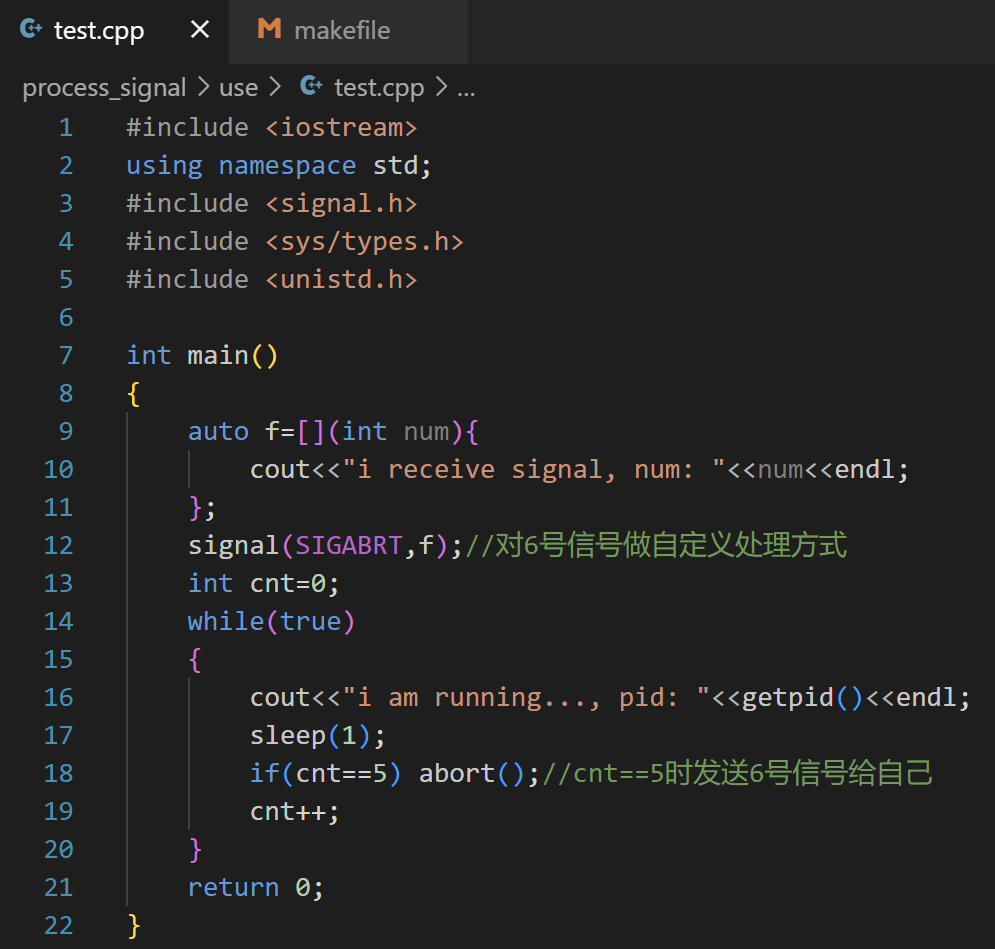The width and height of the screenshot is (995, 949).
Task: Click on "i am running..., pid: " string
Action: pyautogui.click(x=527, y=698)
